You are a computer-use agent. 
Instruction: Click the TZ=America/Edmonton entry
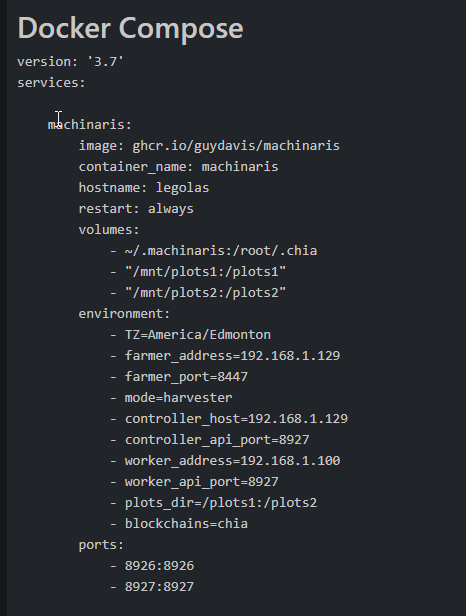(190, 335)
